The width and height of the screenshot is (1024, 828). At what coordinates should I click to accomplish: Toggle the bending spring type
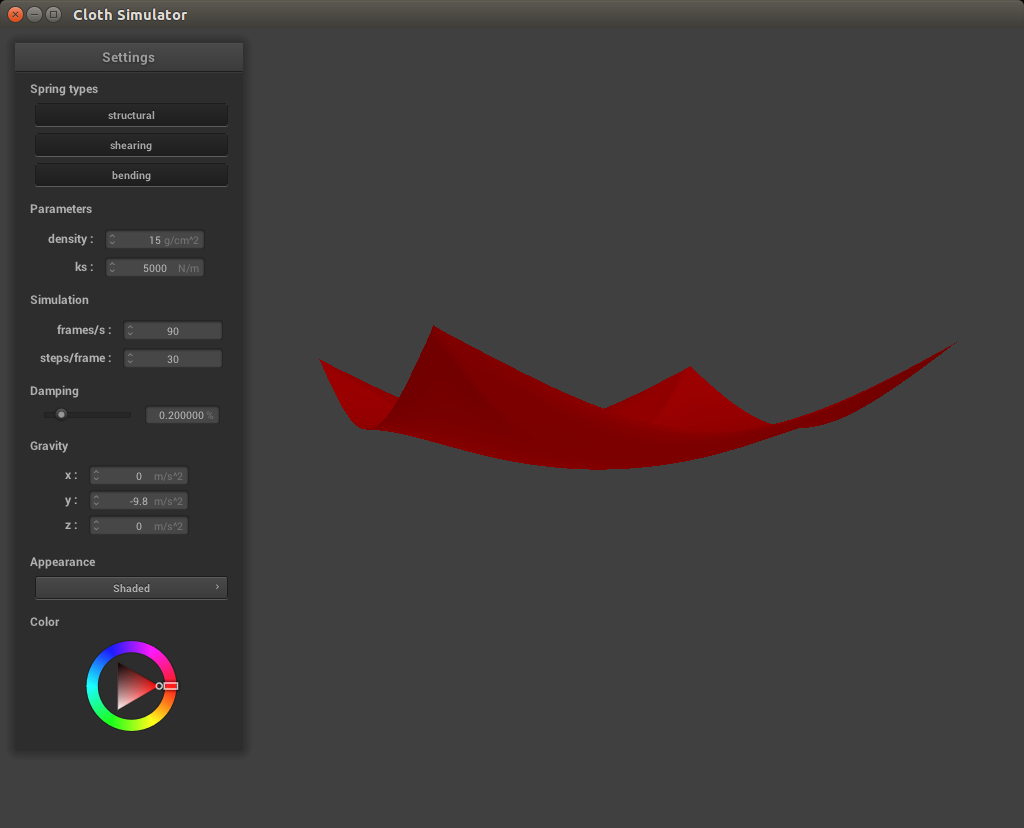pyautogui.click(x=131, y=175)
